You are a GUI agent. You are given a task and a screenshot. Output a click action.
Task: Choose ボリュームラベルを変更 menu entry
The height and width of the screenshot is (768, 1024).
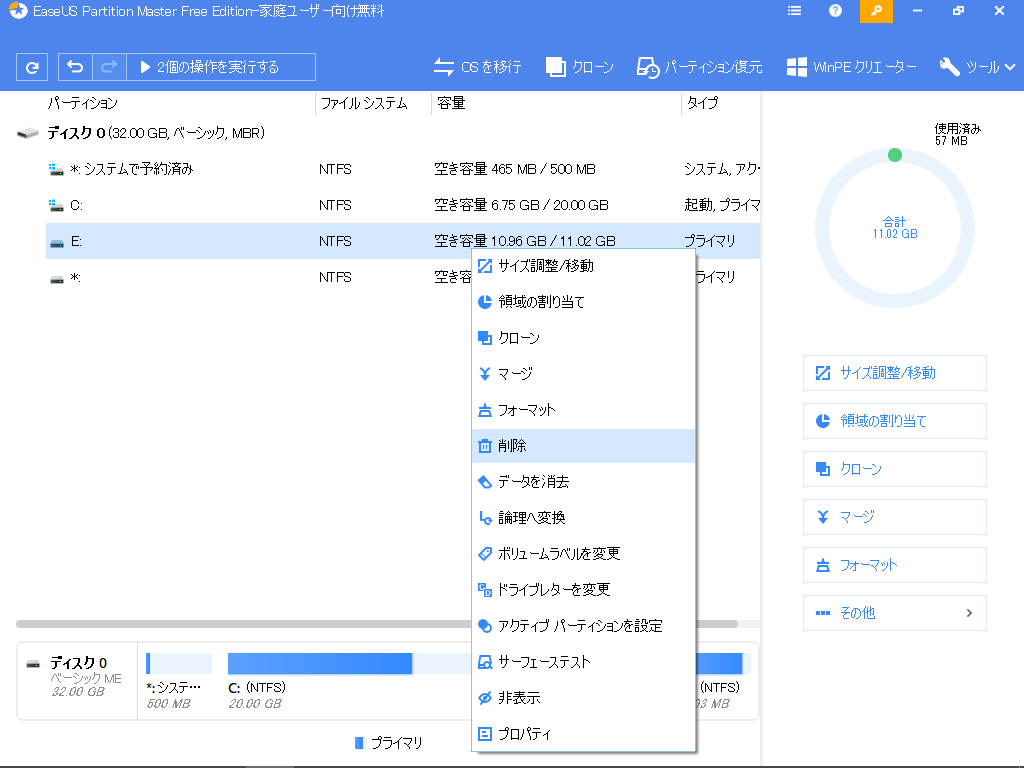[x=583, y=554]
